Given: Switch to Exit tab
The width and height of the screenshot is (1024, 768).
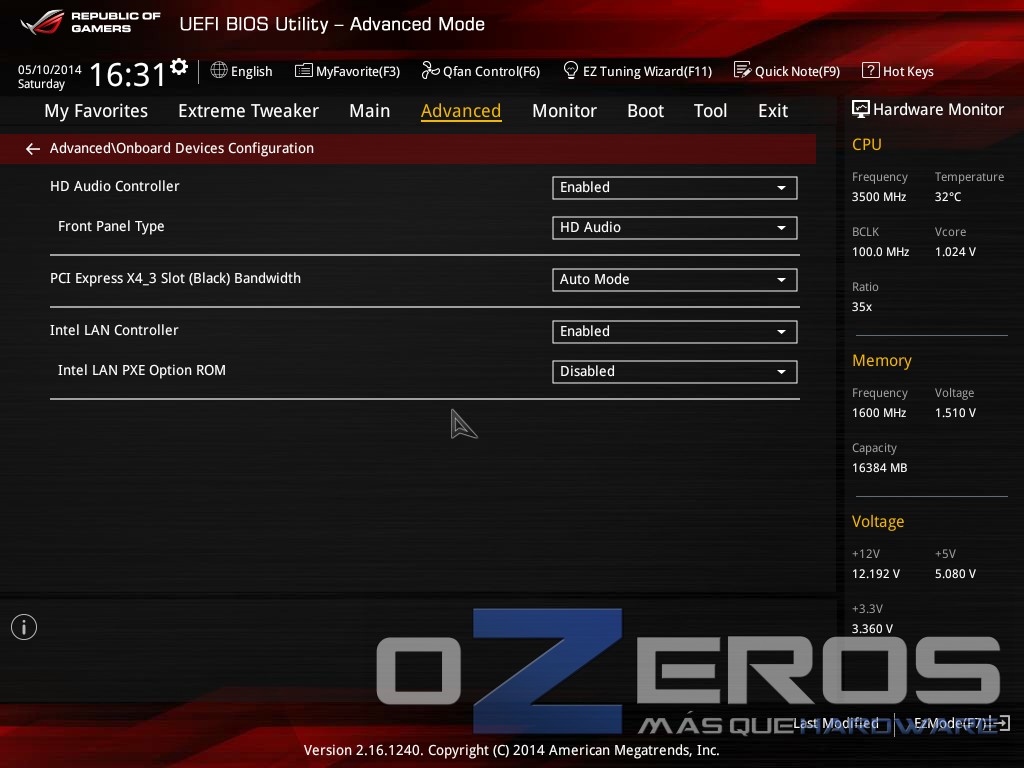Looking at the screenshot, I should [773, 111].
